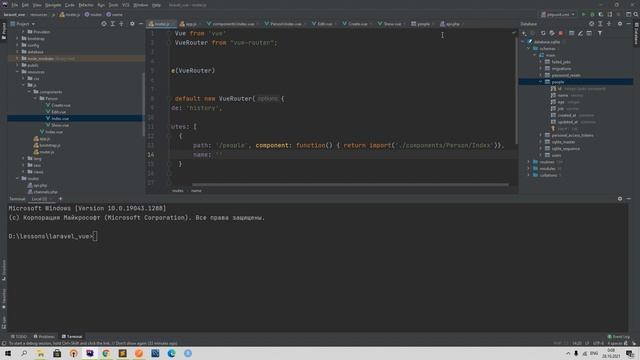Click the Run green play icon
The width and height of the screenshot is (640, 360).
[584, 14]
